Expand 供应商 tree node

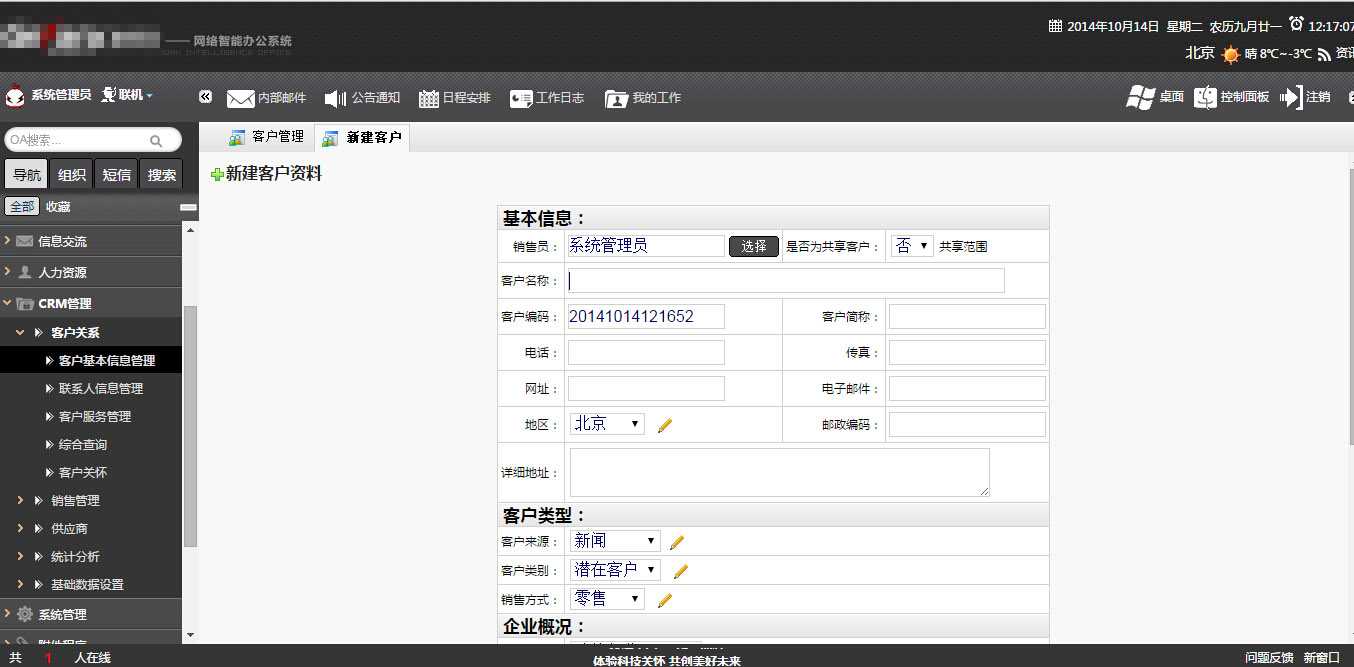click(x=20, y=528)
